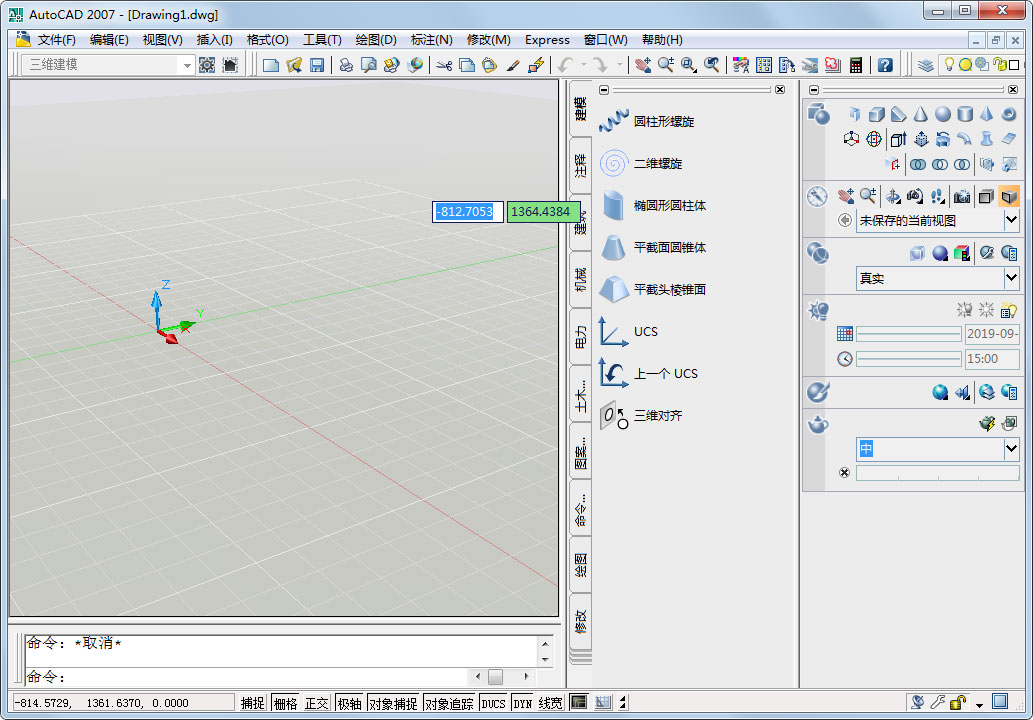This screenshot has height=720, width=1033.
Task: Toggle DYN dynamic input in status bar
Action: pyautogui.click(x=523, y=703)
